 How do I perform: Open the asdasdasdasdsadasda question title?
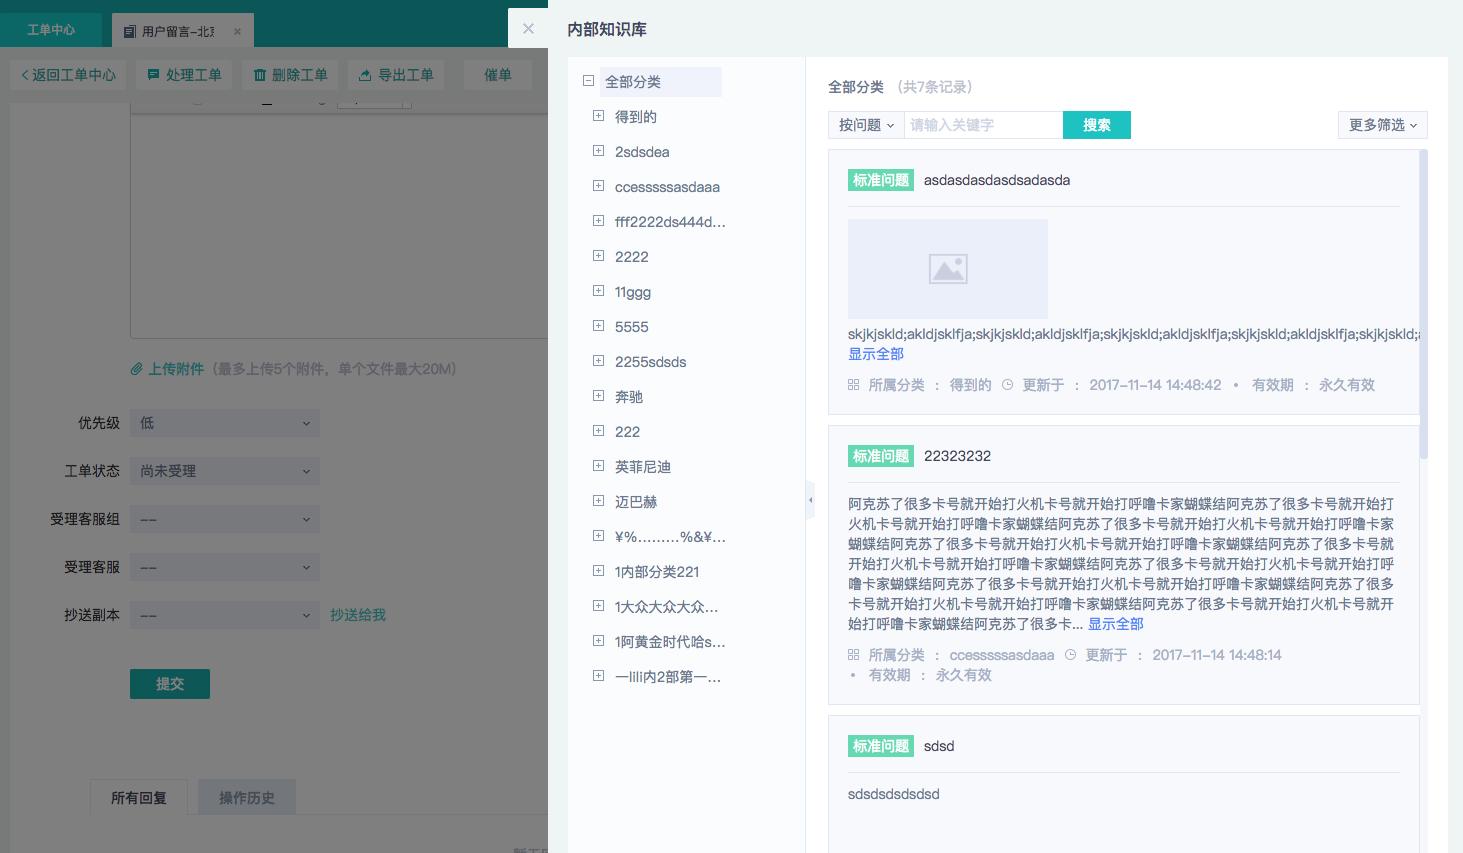pos(997,180)
